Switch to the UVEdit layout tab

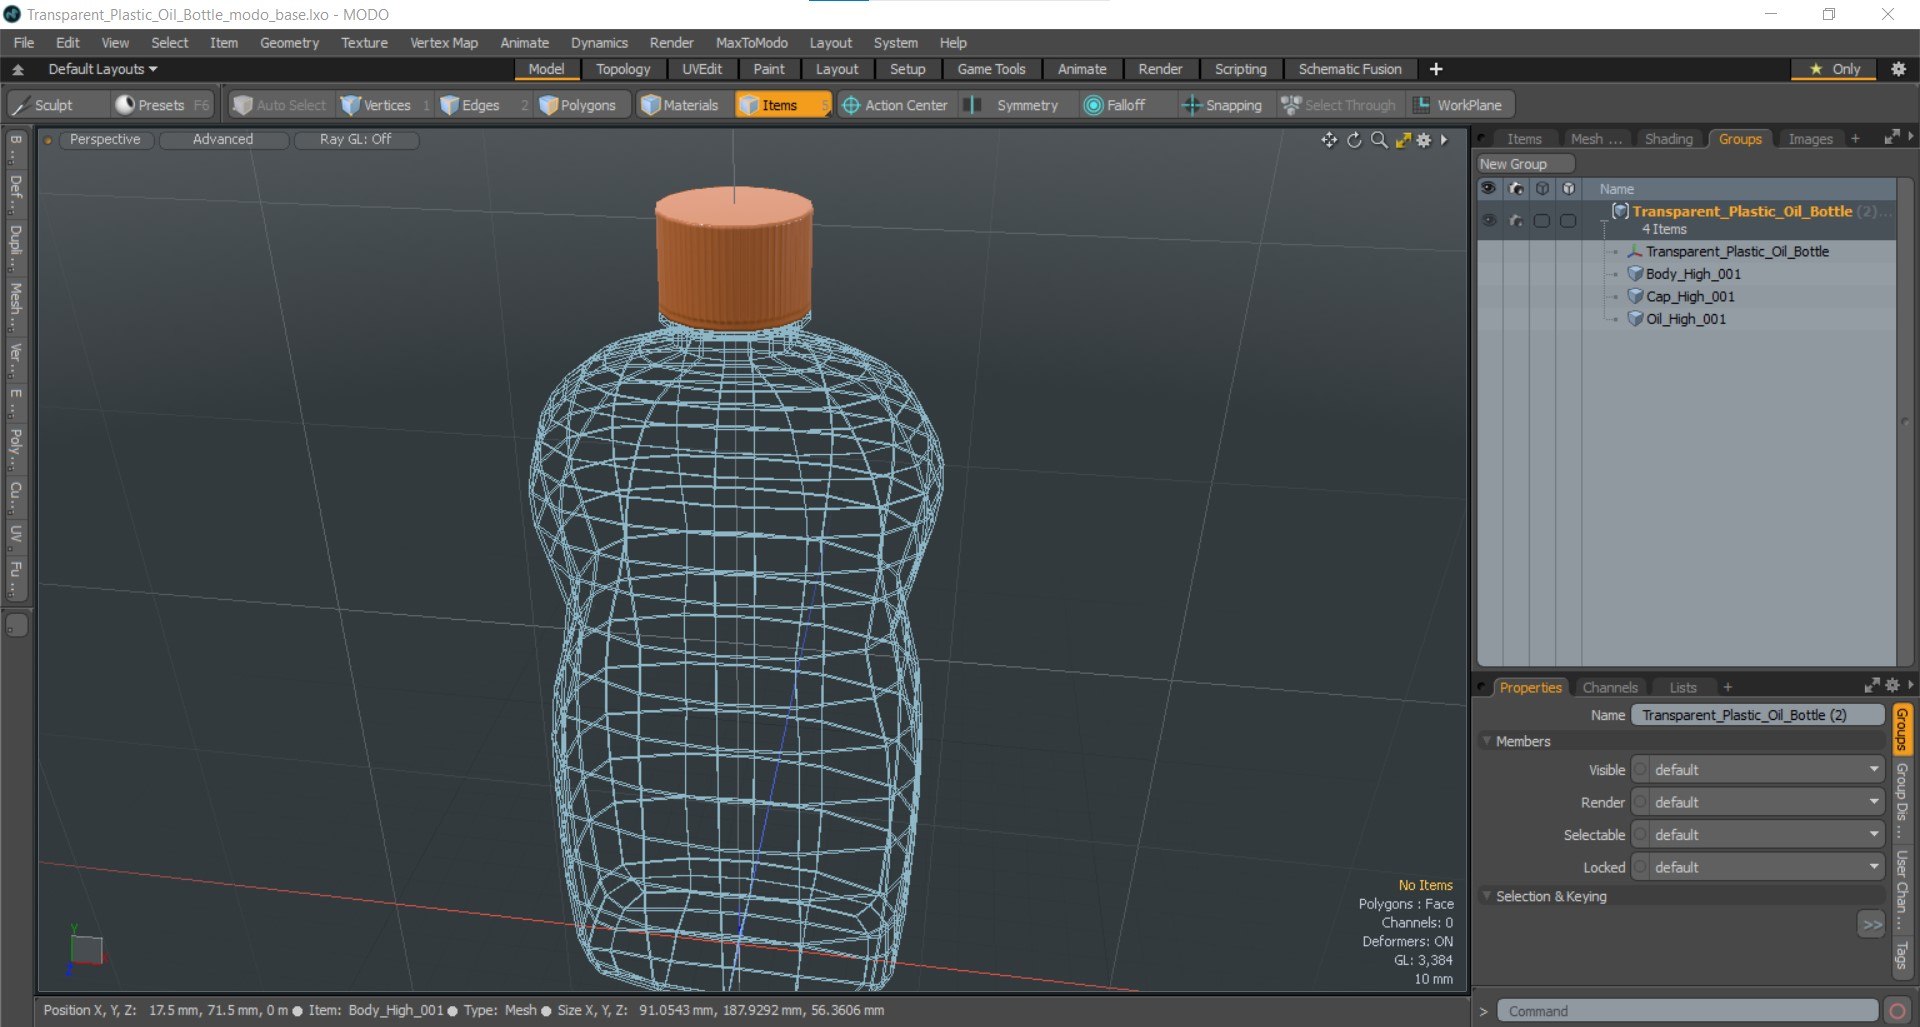702,69
